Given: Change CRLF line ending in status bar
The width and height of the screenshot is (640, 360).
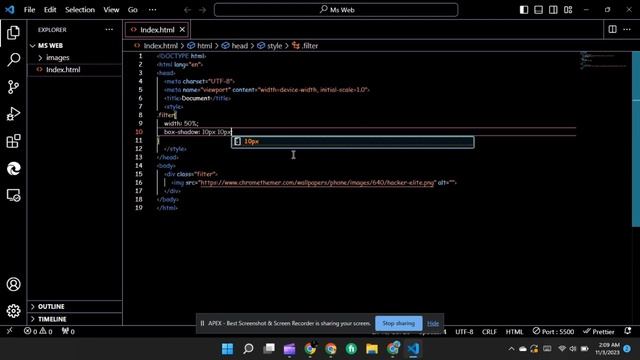Looking at the screenshot, I should coord(489,332).
